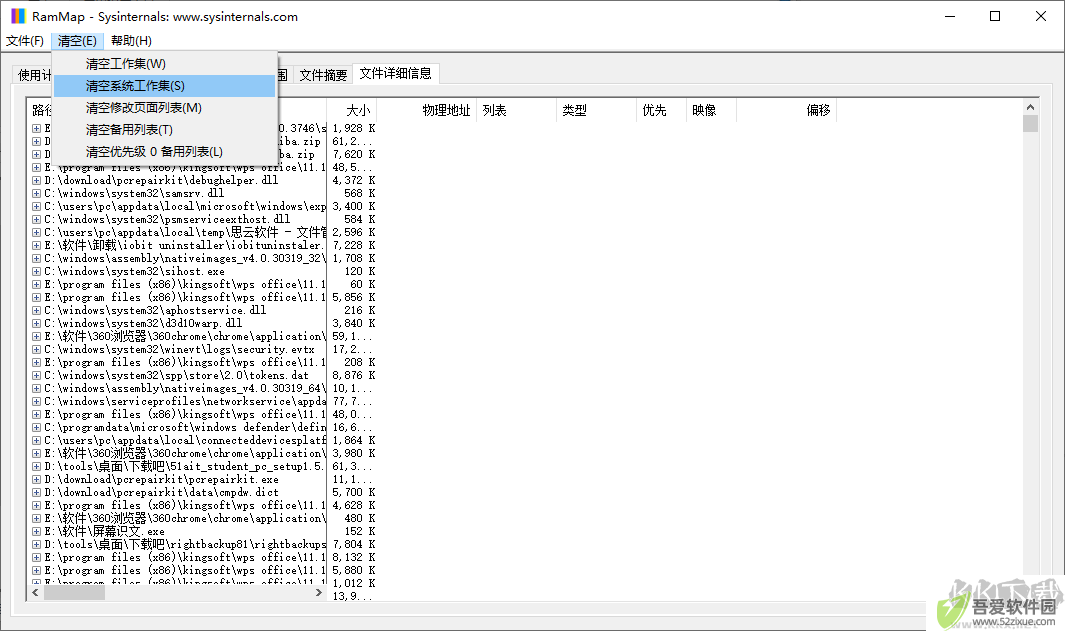Expand the 屏幕识文.exe entry
Viewport: 1065px width, 631px height.
(x=37, y=532)
